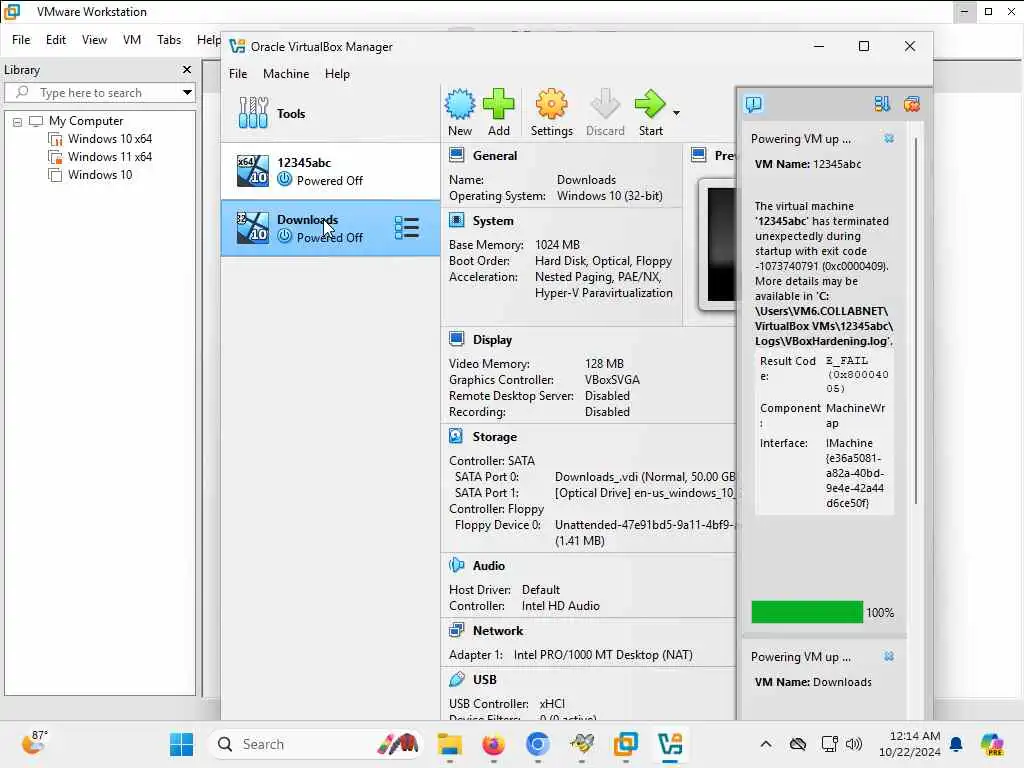1024x768 pixels.
Task: Click the Display section header
Action: pos(492,340)
